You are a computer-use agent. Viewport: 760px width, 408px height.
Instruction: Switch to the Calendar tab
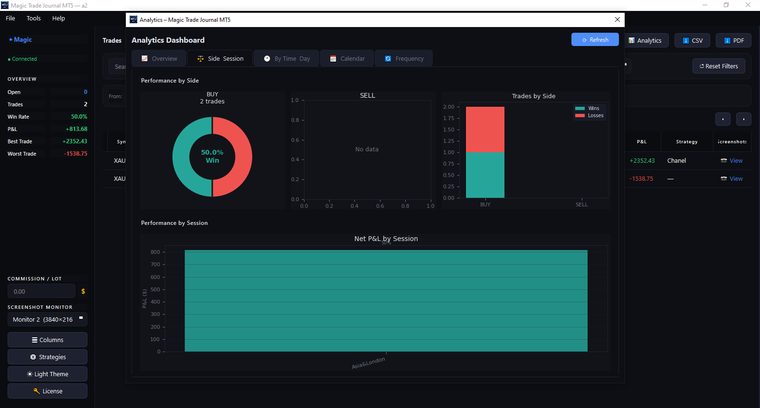point(347,59)
